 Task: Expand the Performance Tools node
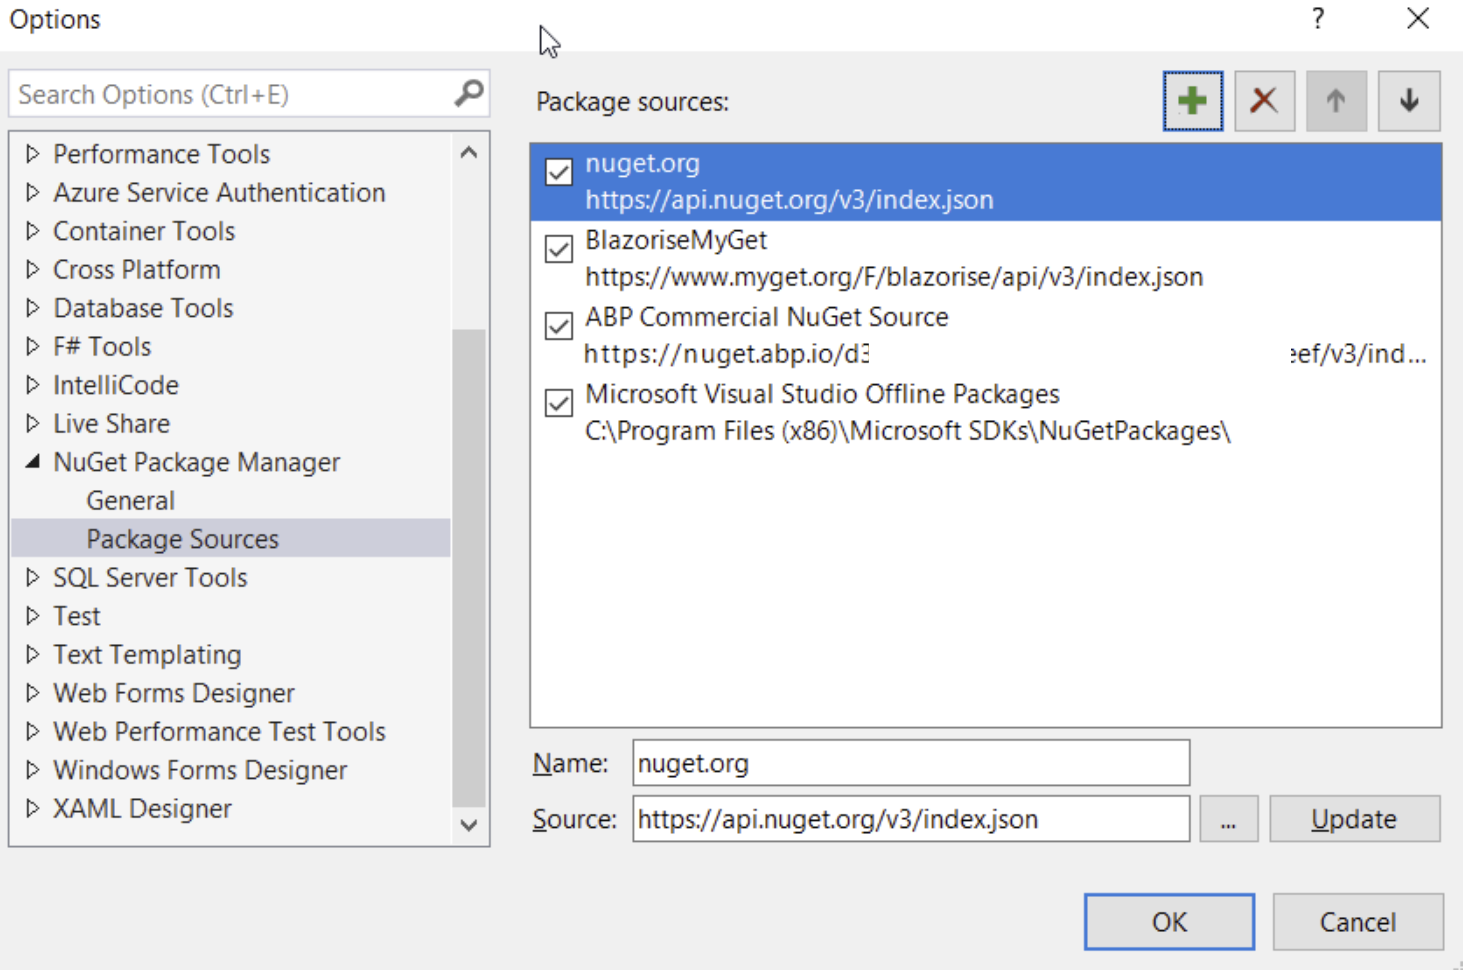pyautogui.click(x=33, y=154)
